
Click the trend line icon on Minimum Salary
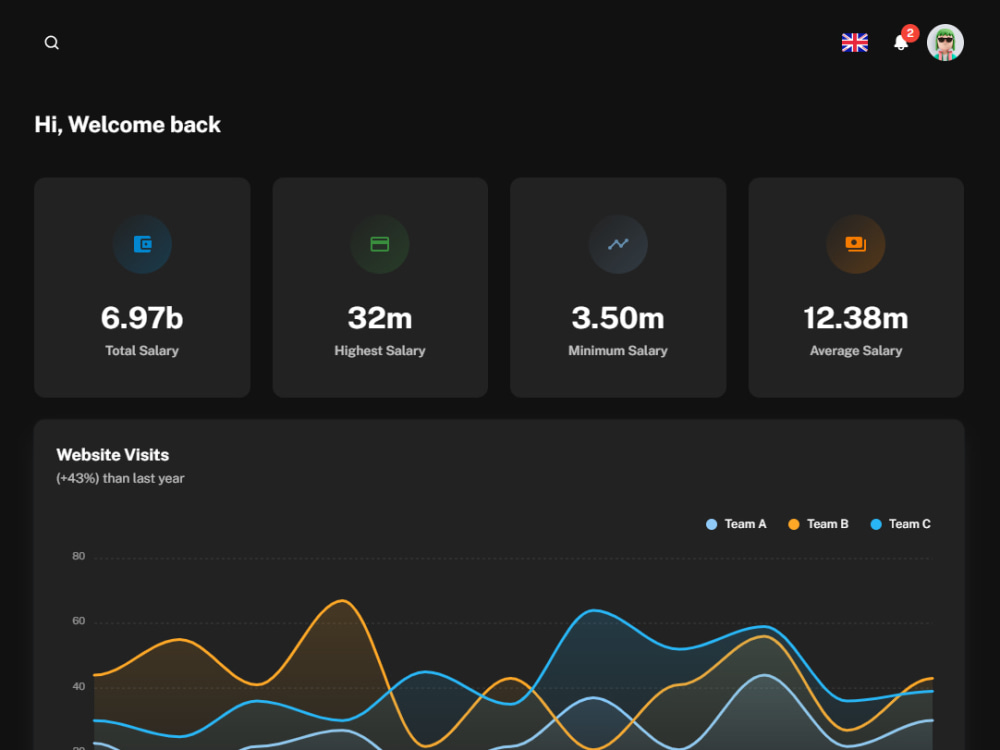[618, 244]
